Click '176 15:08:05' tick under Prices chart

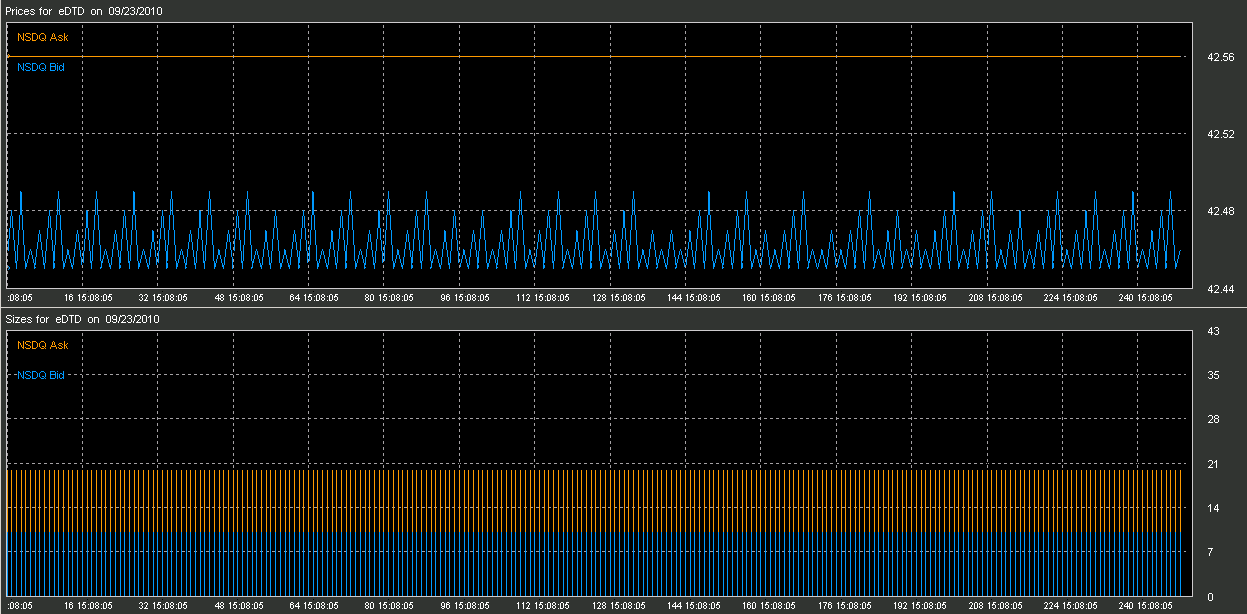pos(844,298)
